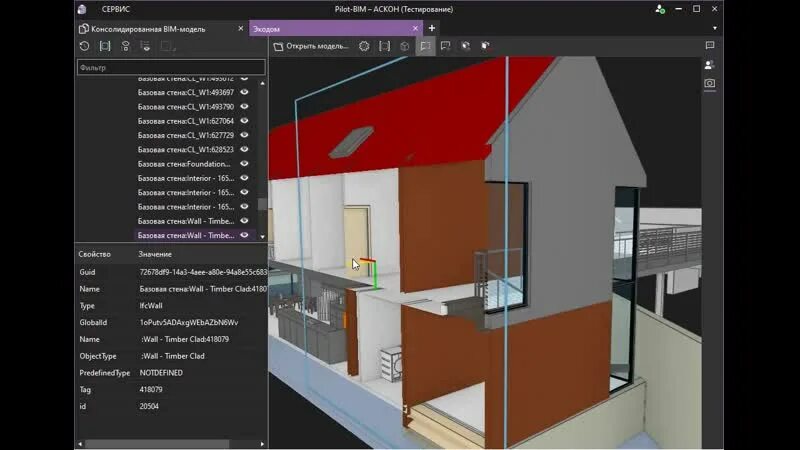
Task: Toggle visibility of Foundation wall row
Action: pos(244,164)
